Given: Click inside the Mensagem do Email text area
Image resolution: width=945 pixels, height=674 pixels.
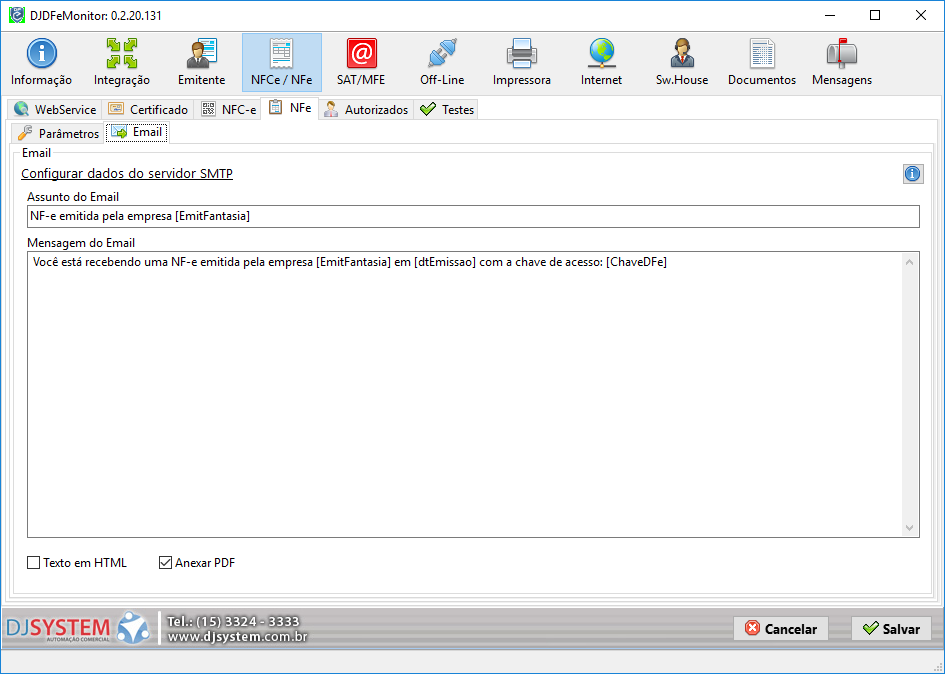Looking at the screenshot, I should 464,394.
